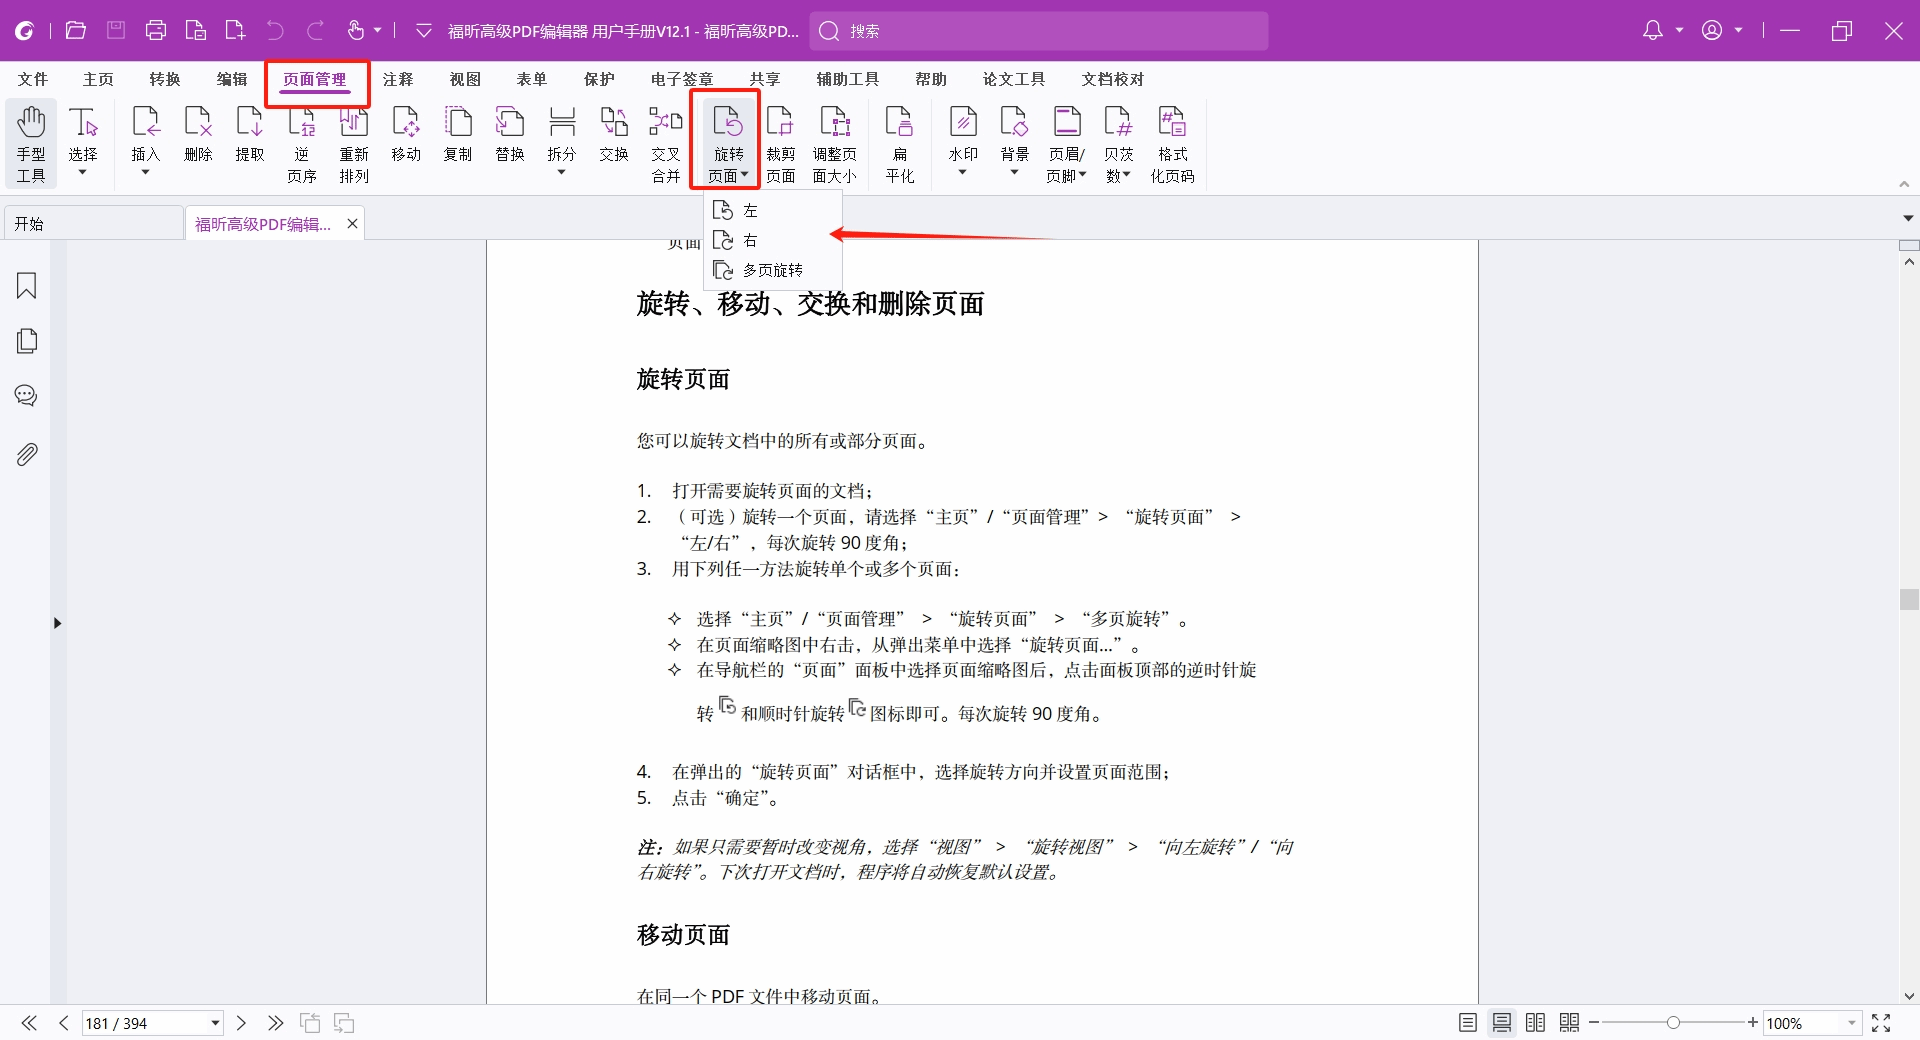Screen dimensions: 1920x1040
Task: Open the comments panel in sidebar
Action: [x=27, y=396]
